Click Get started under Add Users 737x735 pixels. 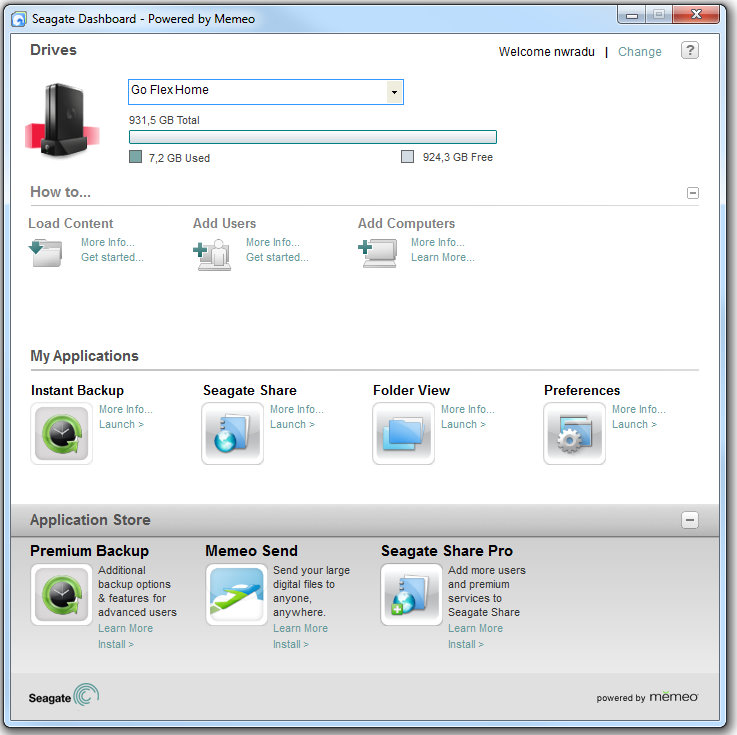coord(277,258)
